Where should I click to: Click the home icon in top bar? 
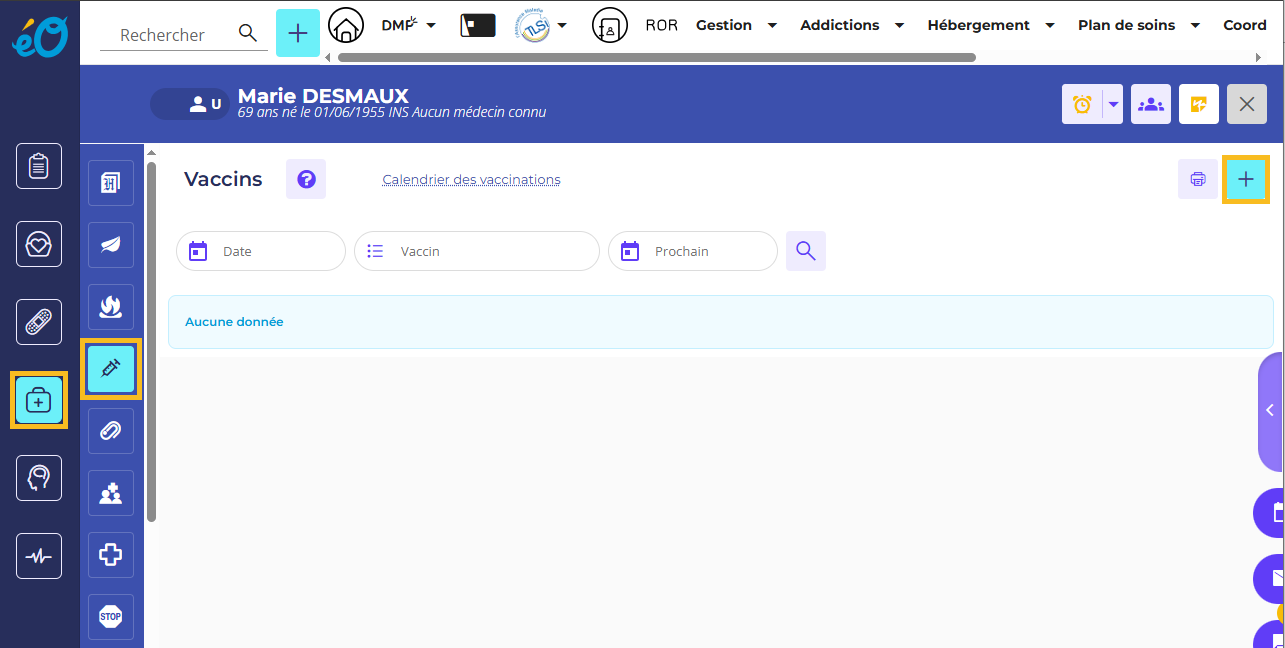click(x=346, y=26)
